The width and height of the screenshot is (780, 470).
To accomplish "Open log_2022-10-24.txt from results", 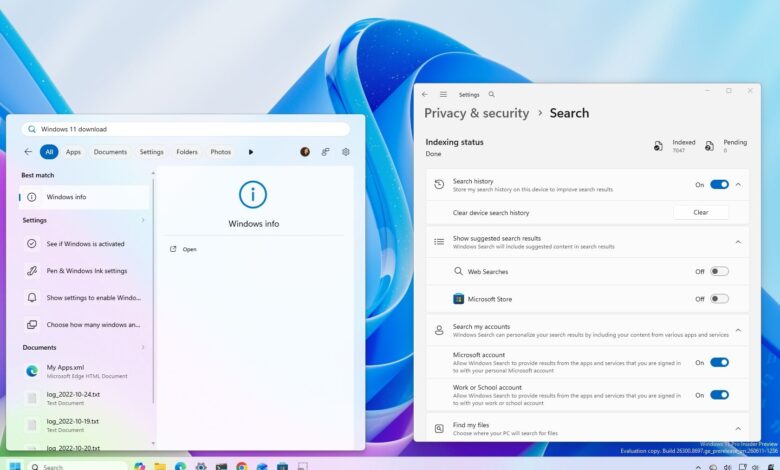I will tap(84, 398).
